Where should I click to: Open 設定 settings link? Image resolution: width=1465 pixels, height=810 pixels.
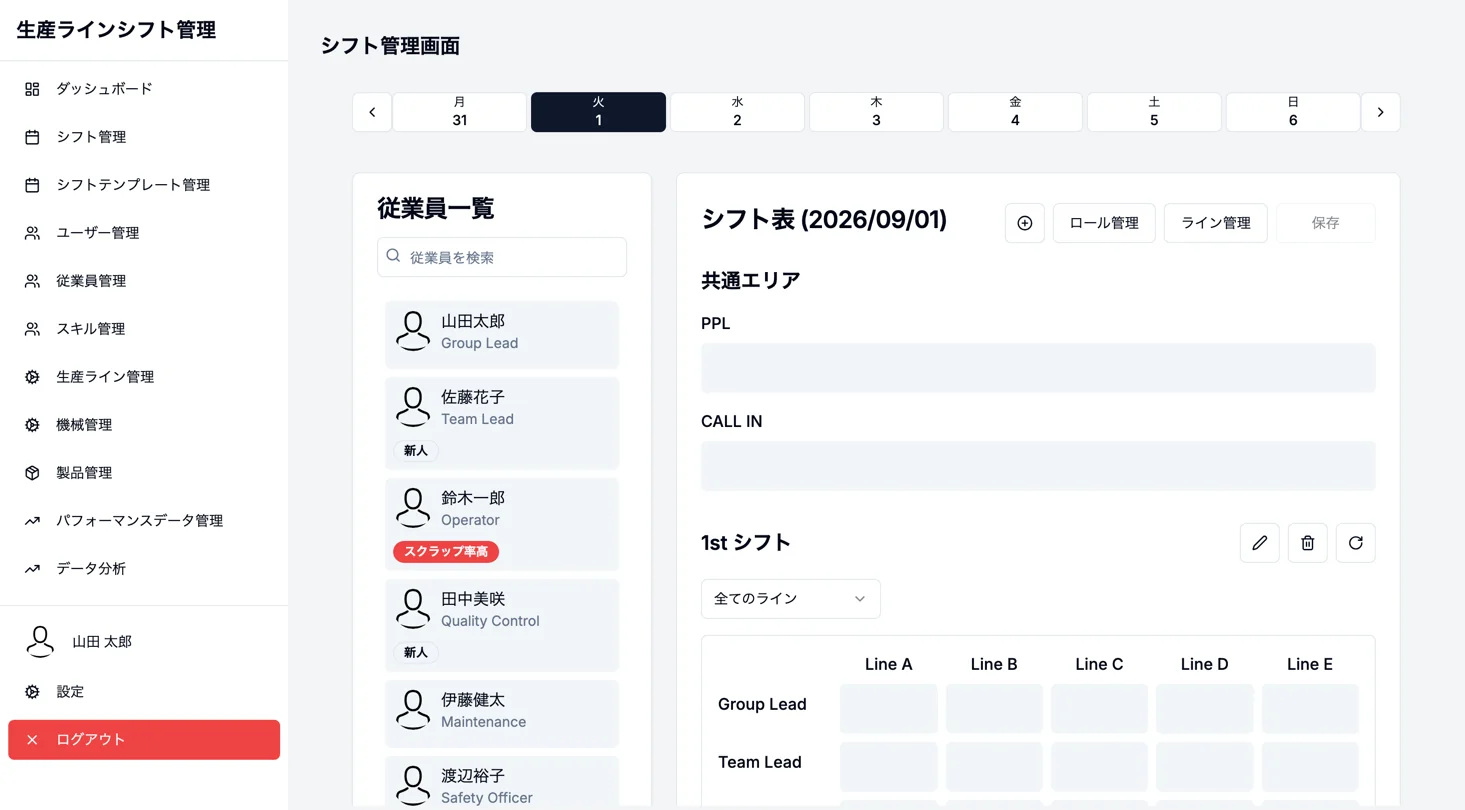144,692
